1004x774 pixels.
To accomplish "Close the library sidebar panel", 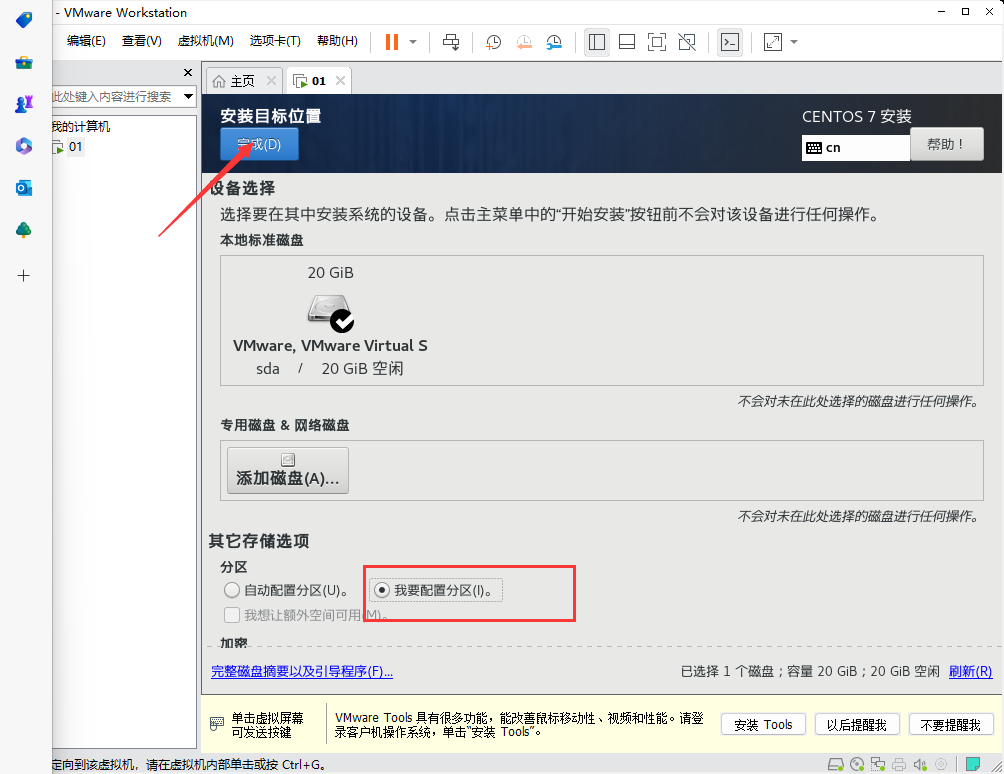I will [x=188, y=72].
